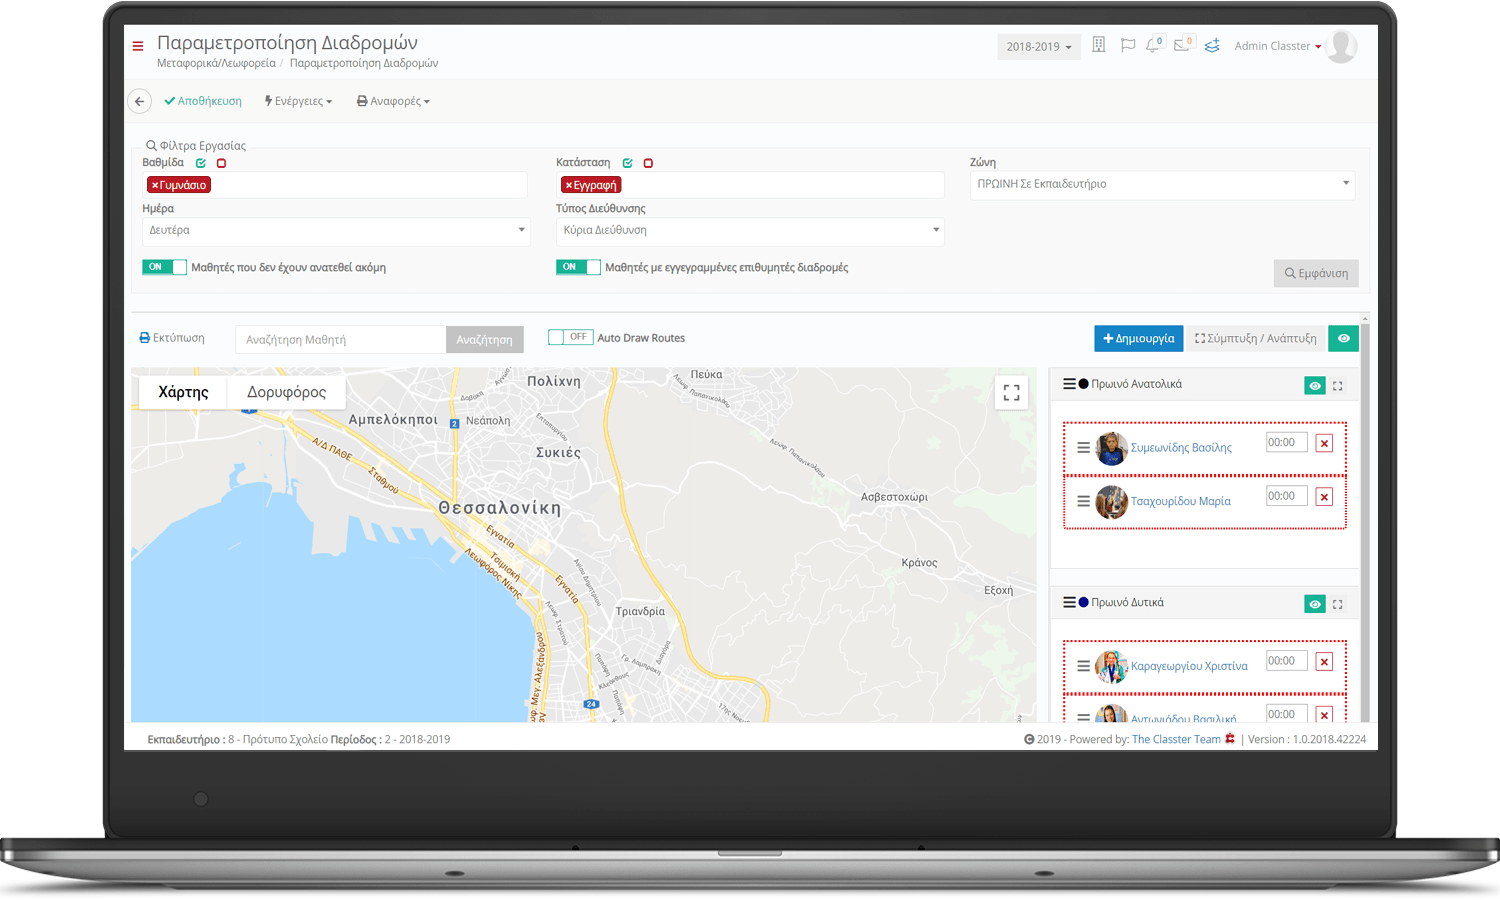Open student Συμεωνίδης Βασίλης link
Viewport: 1500px width, 900px height.
(x=1181, y=448)
